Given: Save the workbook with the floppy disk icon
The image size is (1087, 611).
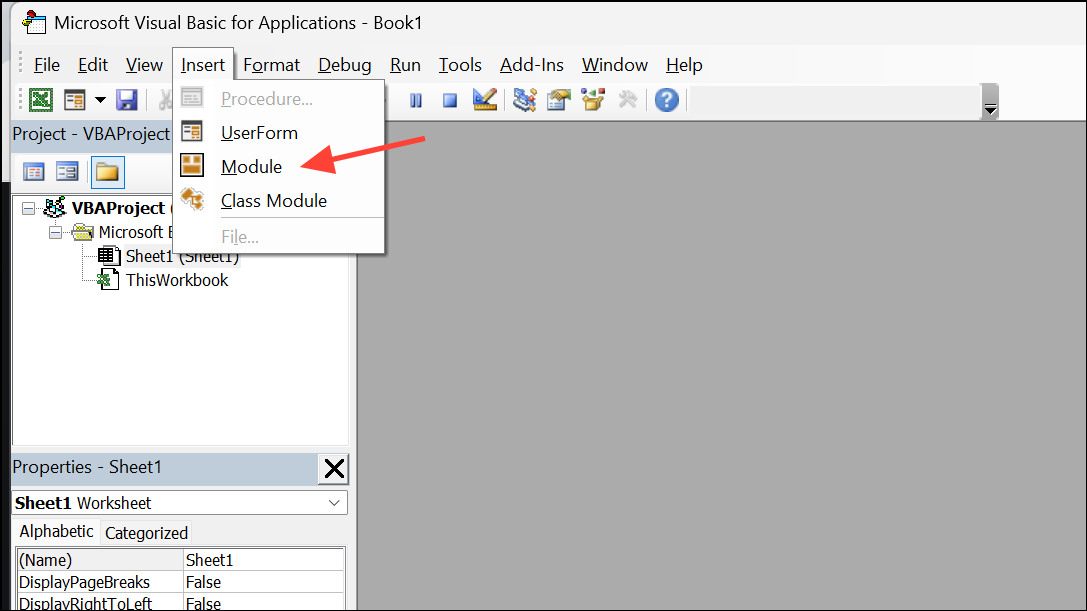Looking at the screenshot, I should point(126,100).
